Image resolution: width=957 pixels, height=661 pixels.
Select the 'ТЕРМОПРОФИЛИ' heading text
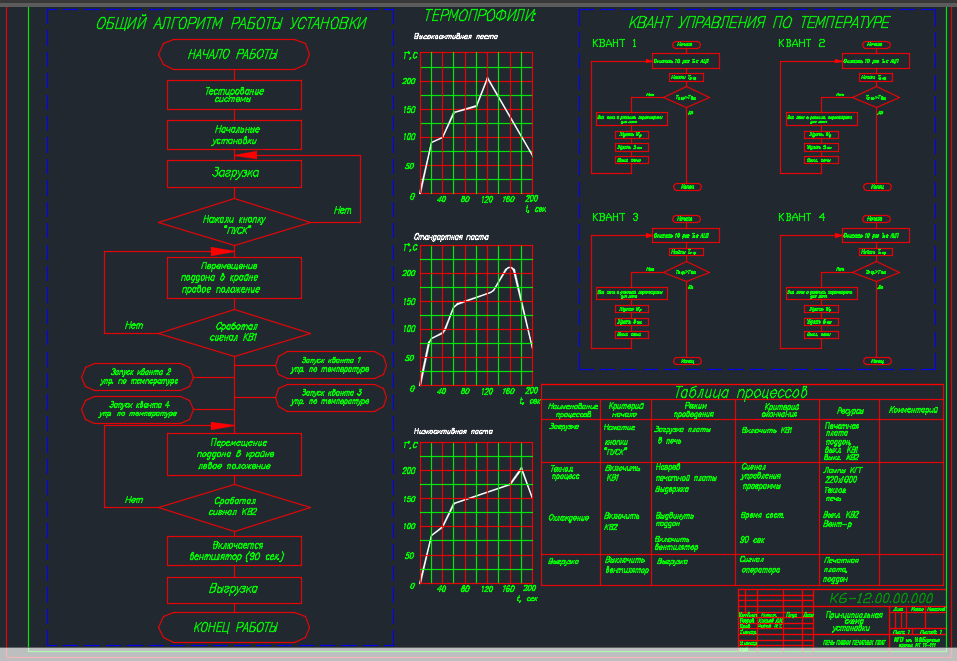pos(480,15)
